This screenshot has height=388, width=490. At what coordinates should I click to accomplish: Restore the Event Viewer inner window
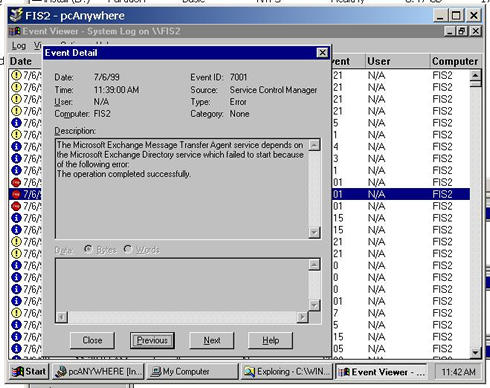(x=462, y=31)
